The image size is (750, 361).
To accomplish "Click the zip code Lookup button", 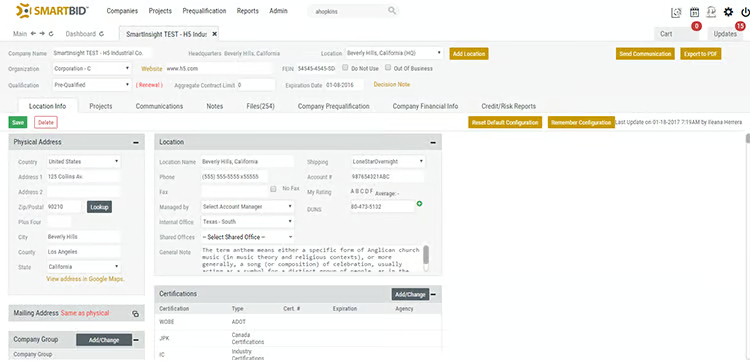I will point(99,207).
